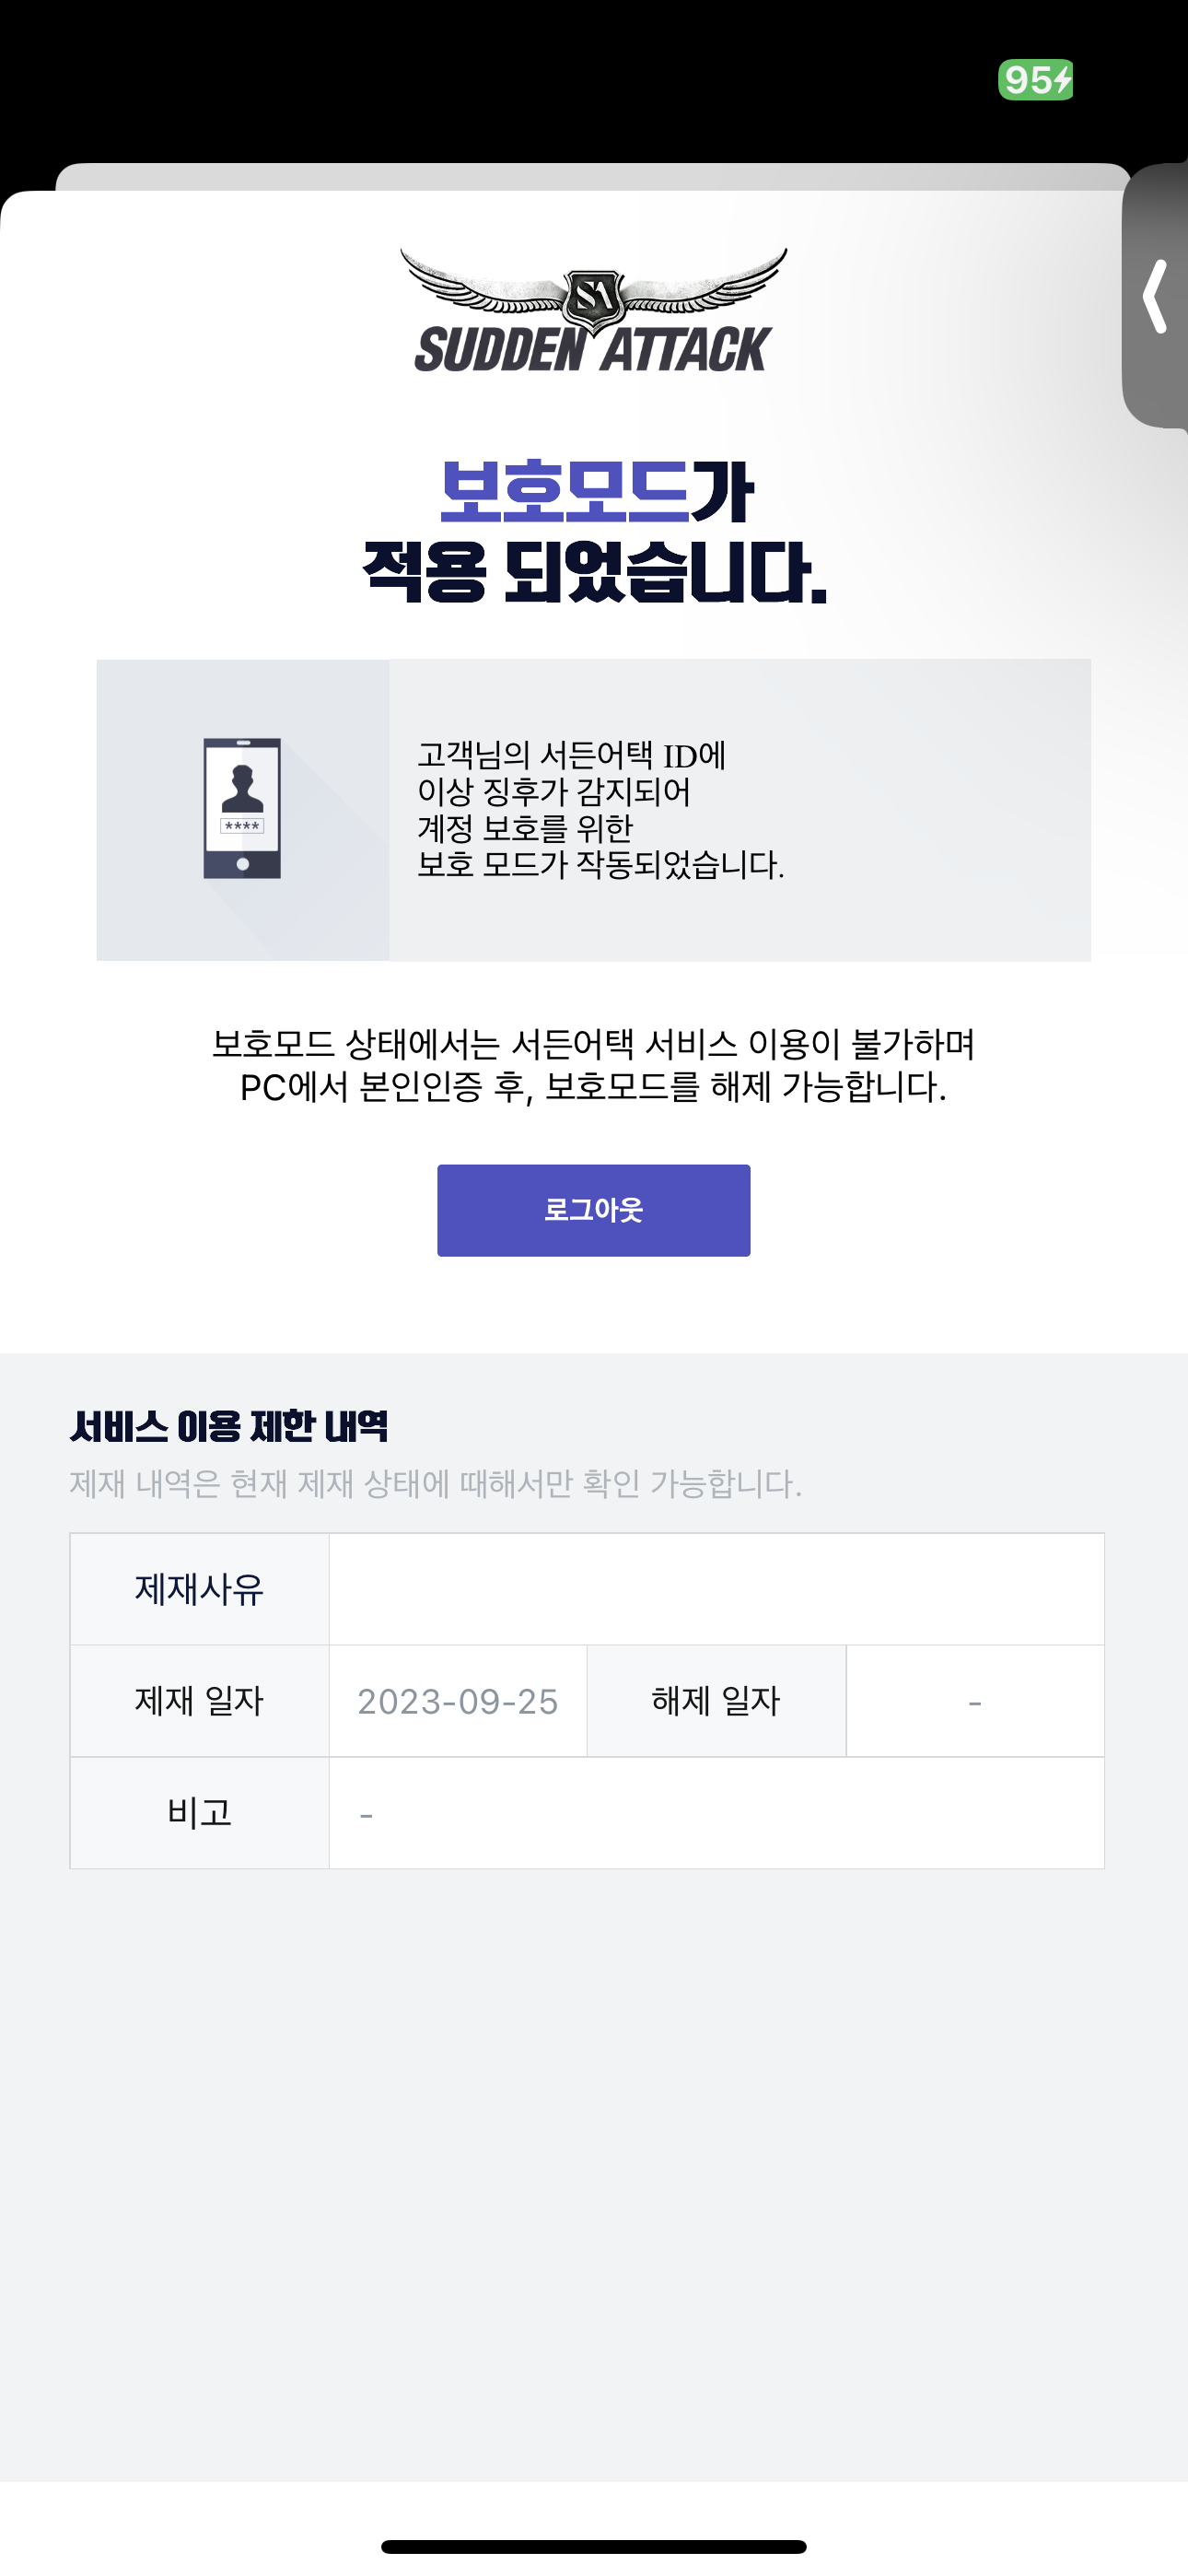Click the 서비스 이용 제한 내역 heading
This screenshot has height=2576, width=1188.
pos(229,1426)
